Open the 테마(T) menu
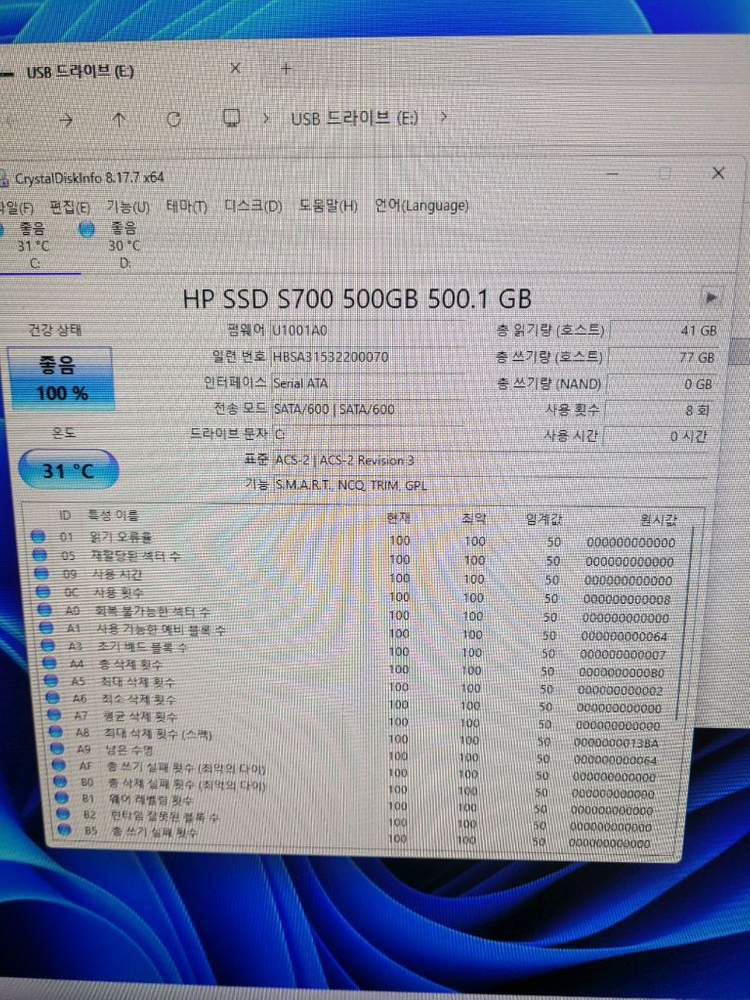This screenshot has height=1000, width=750. click(x=186, y=207)
